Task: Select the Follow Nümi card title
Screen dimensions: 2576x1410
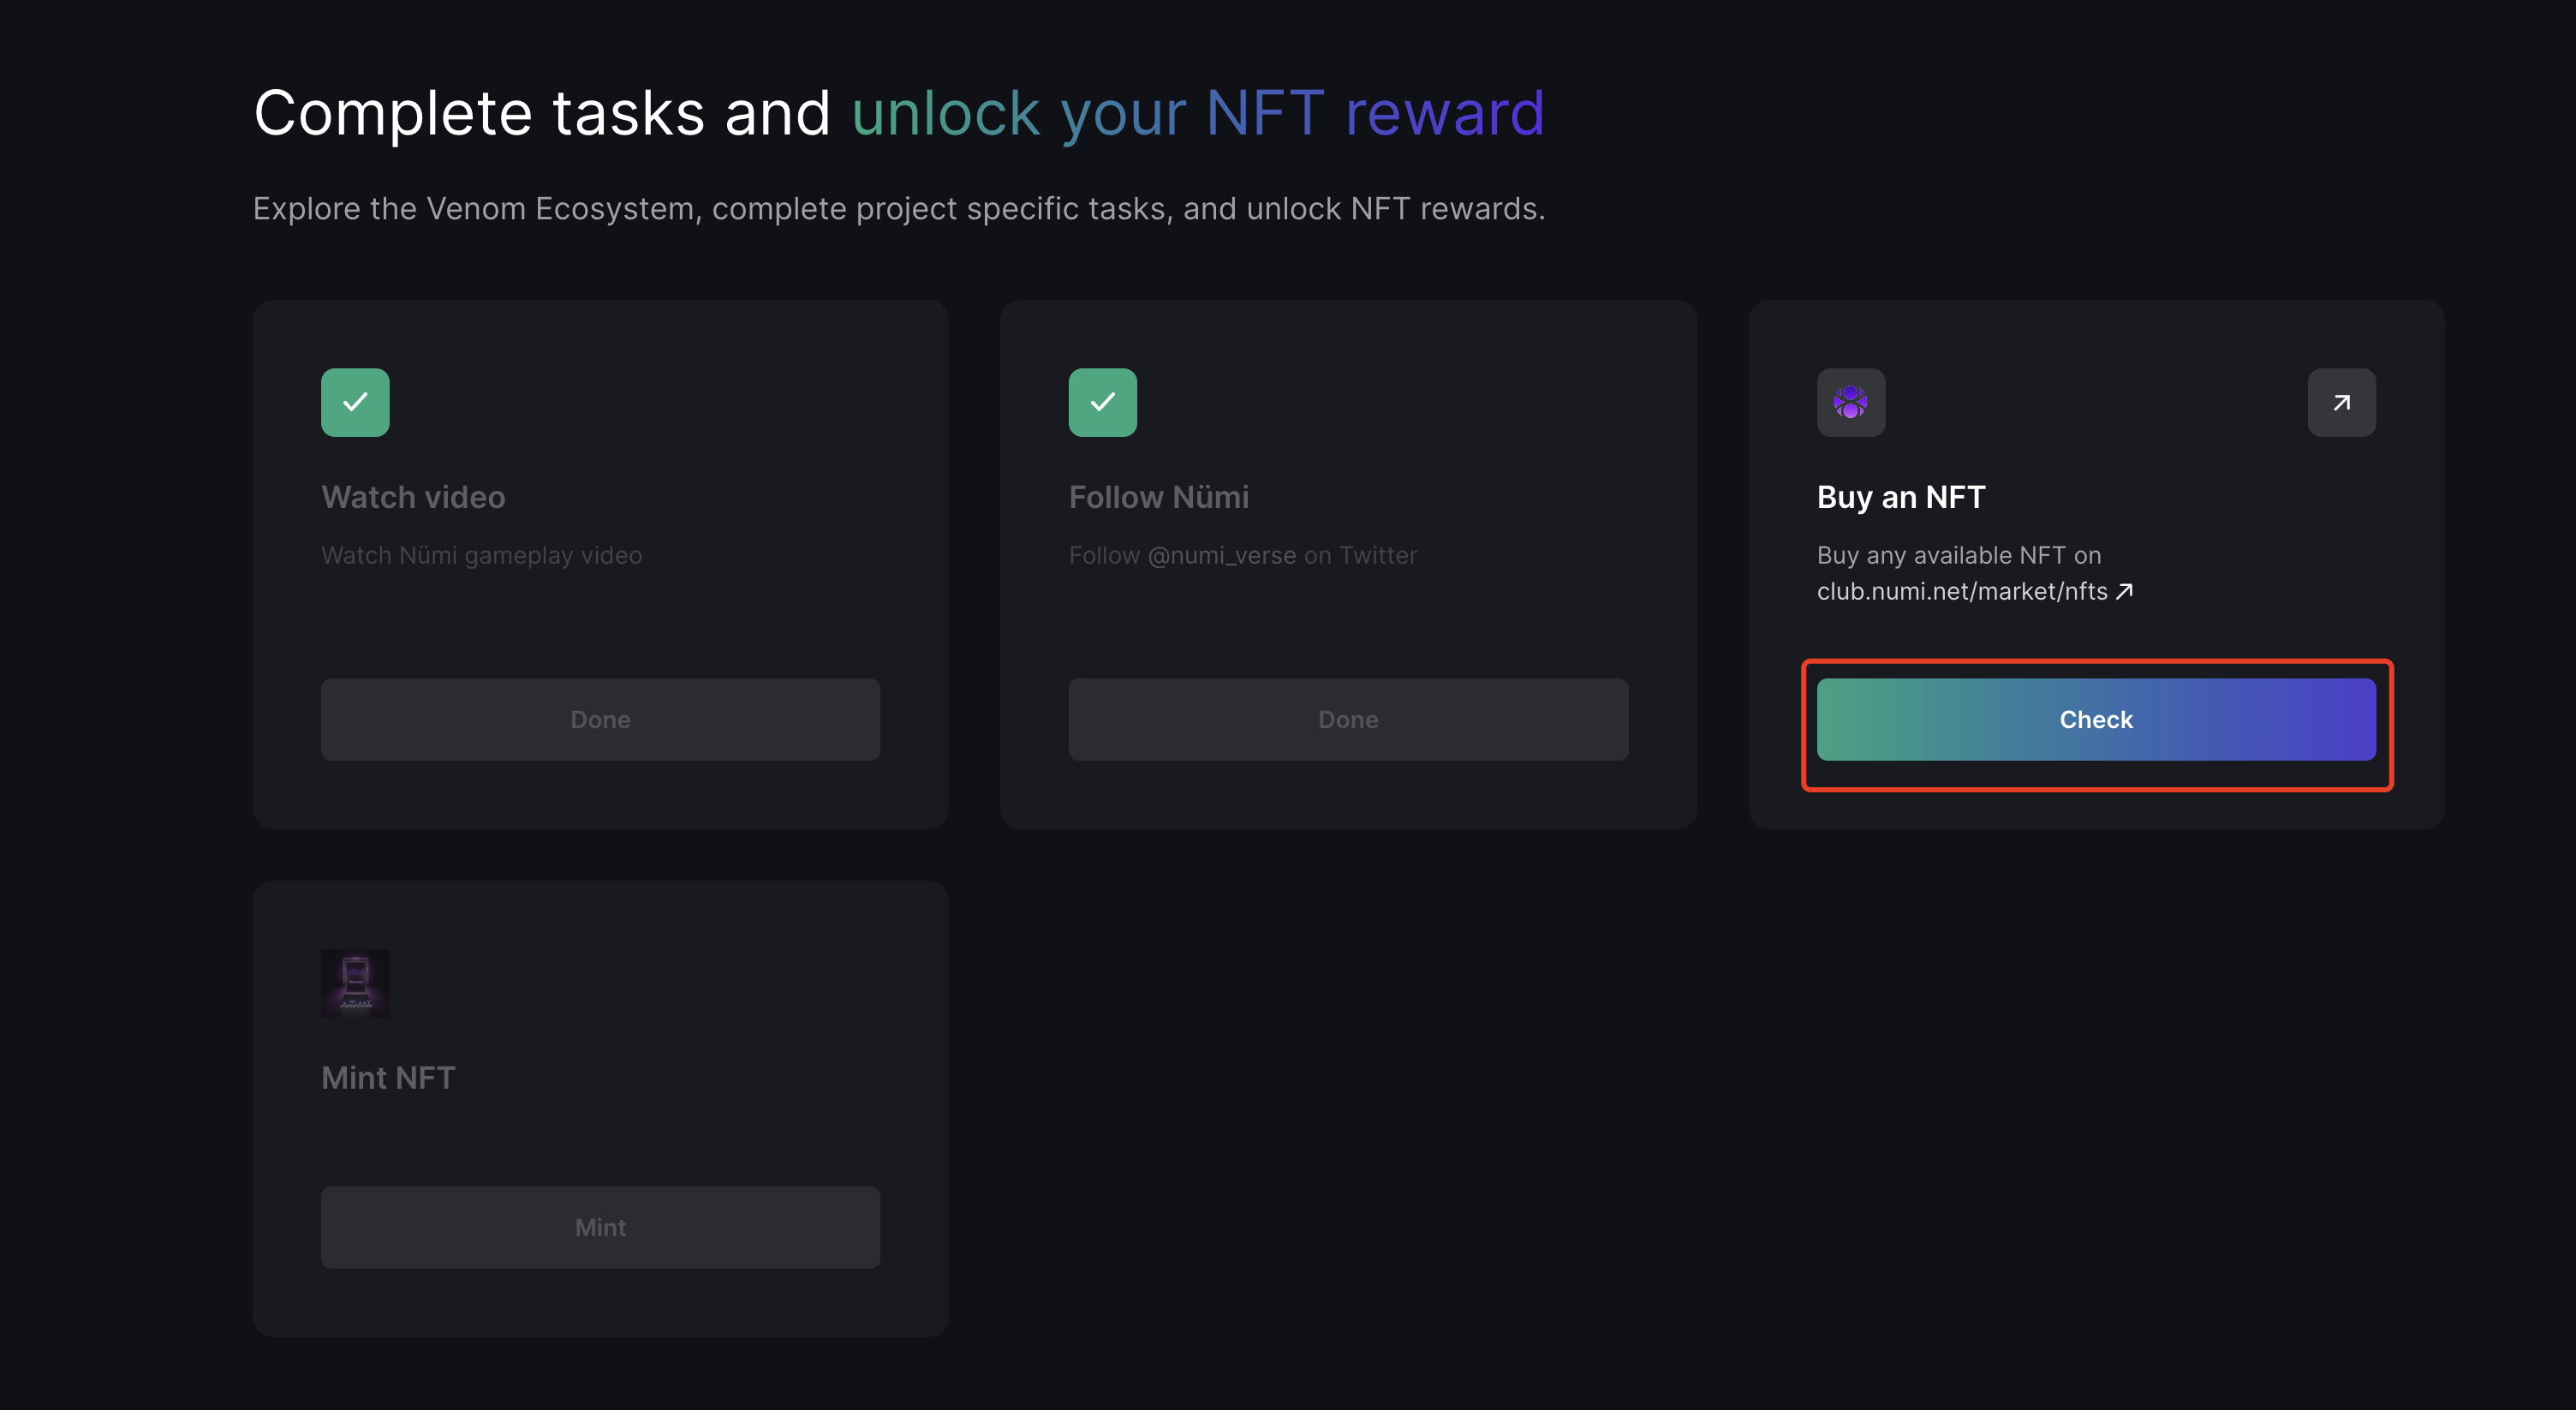Action: (x=1158, y=497)
